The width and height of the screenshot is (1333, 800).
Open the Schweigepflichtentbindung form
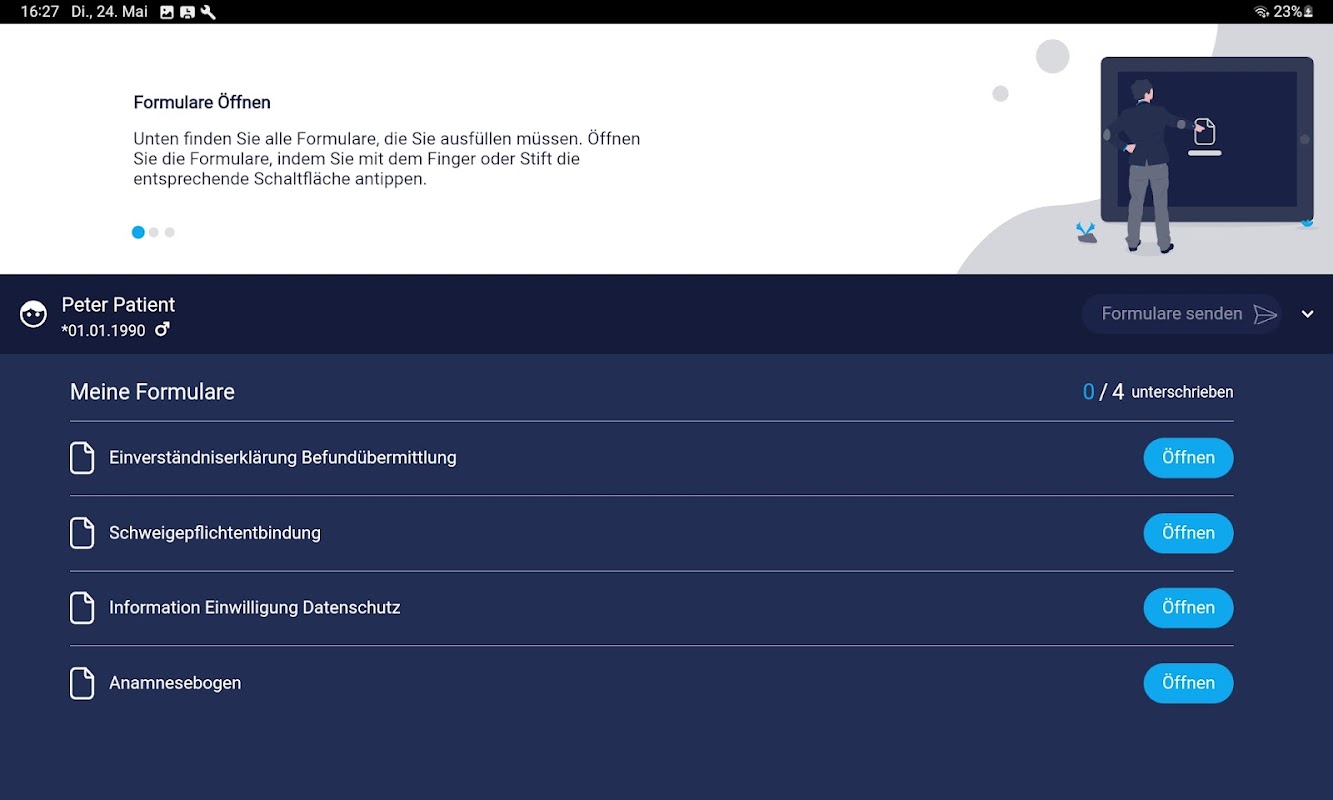[x=1188, y=533]
